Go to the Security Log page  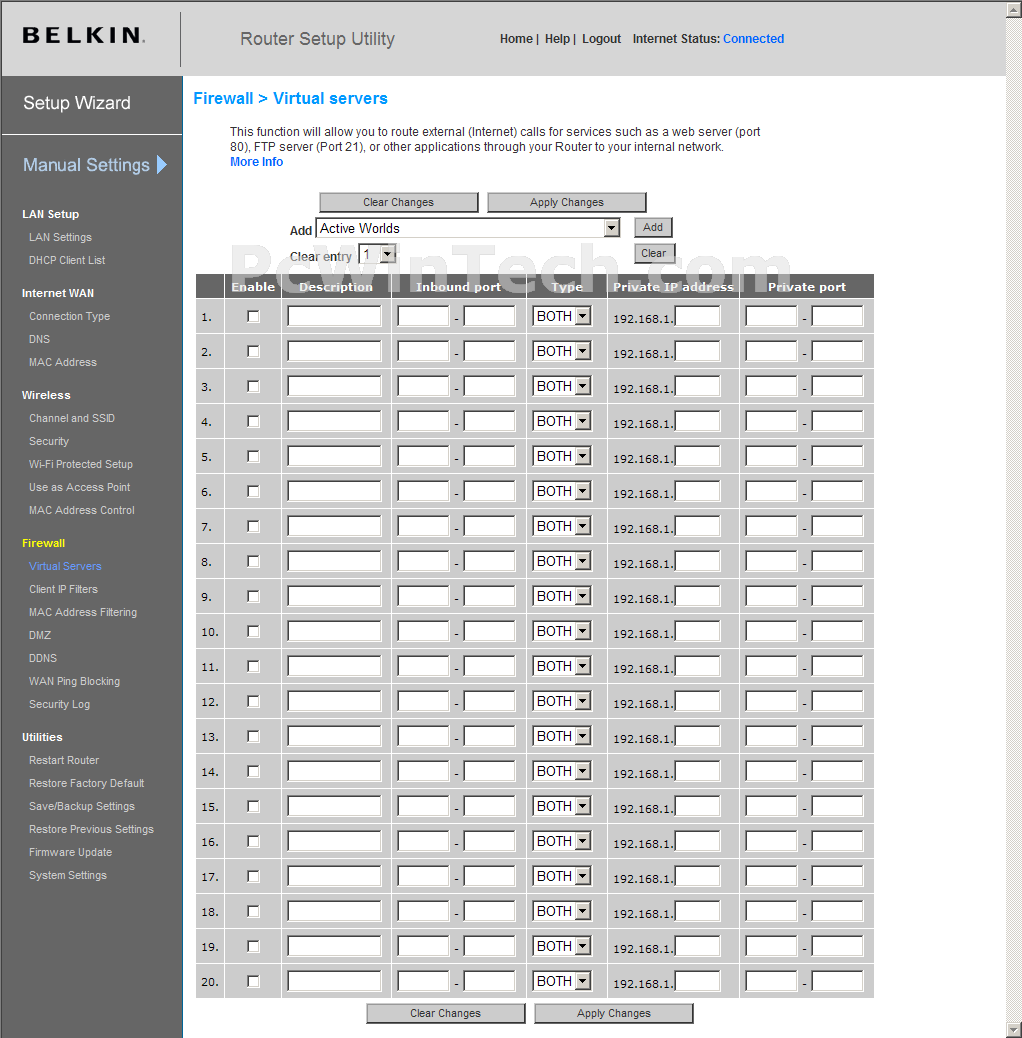[x=60, y=704]
